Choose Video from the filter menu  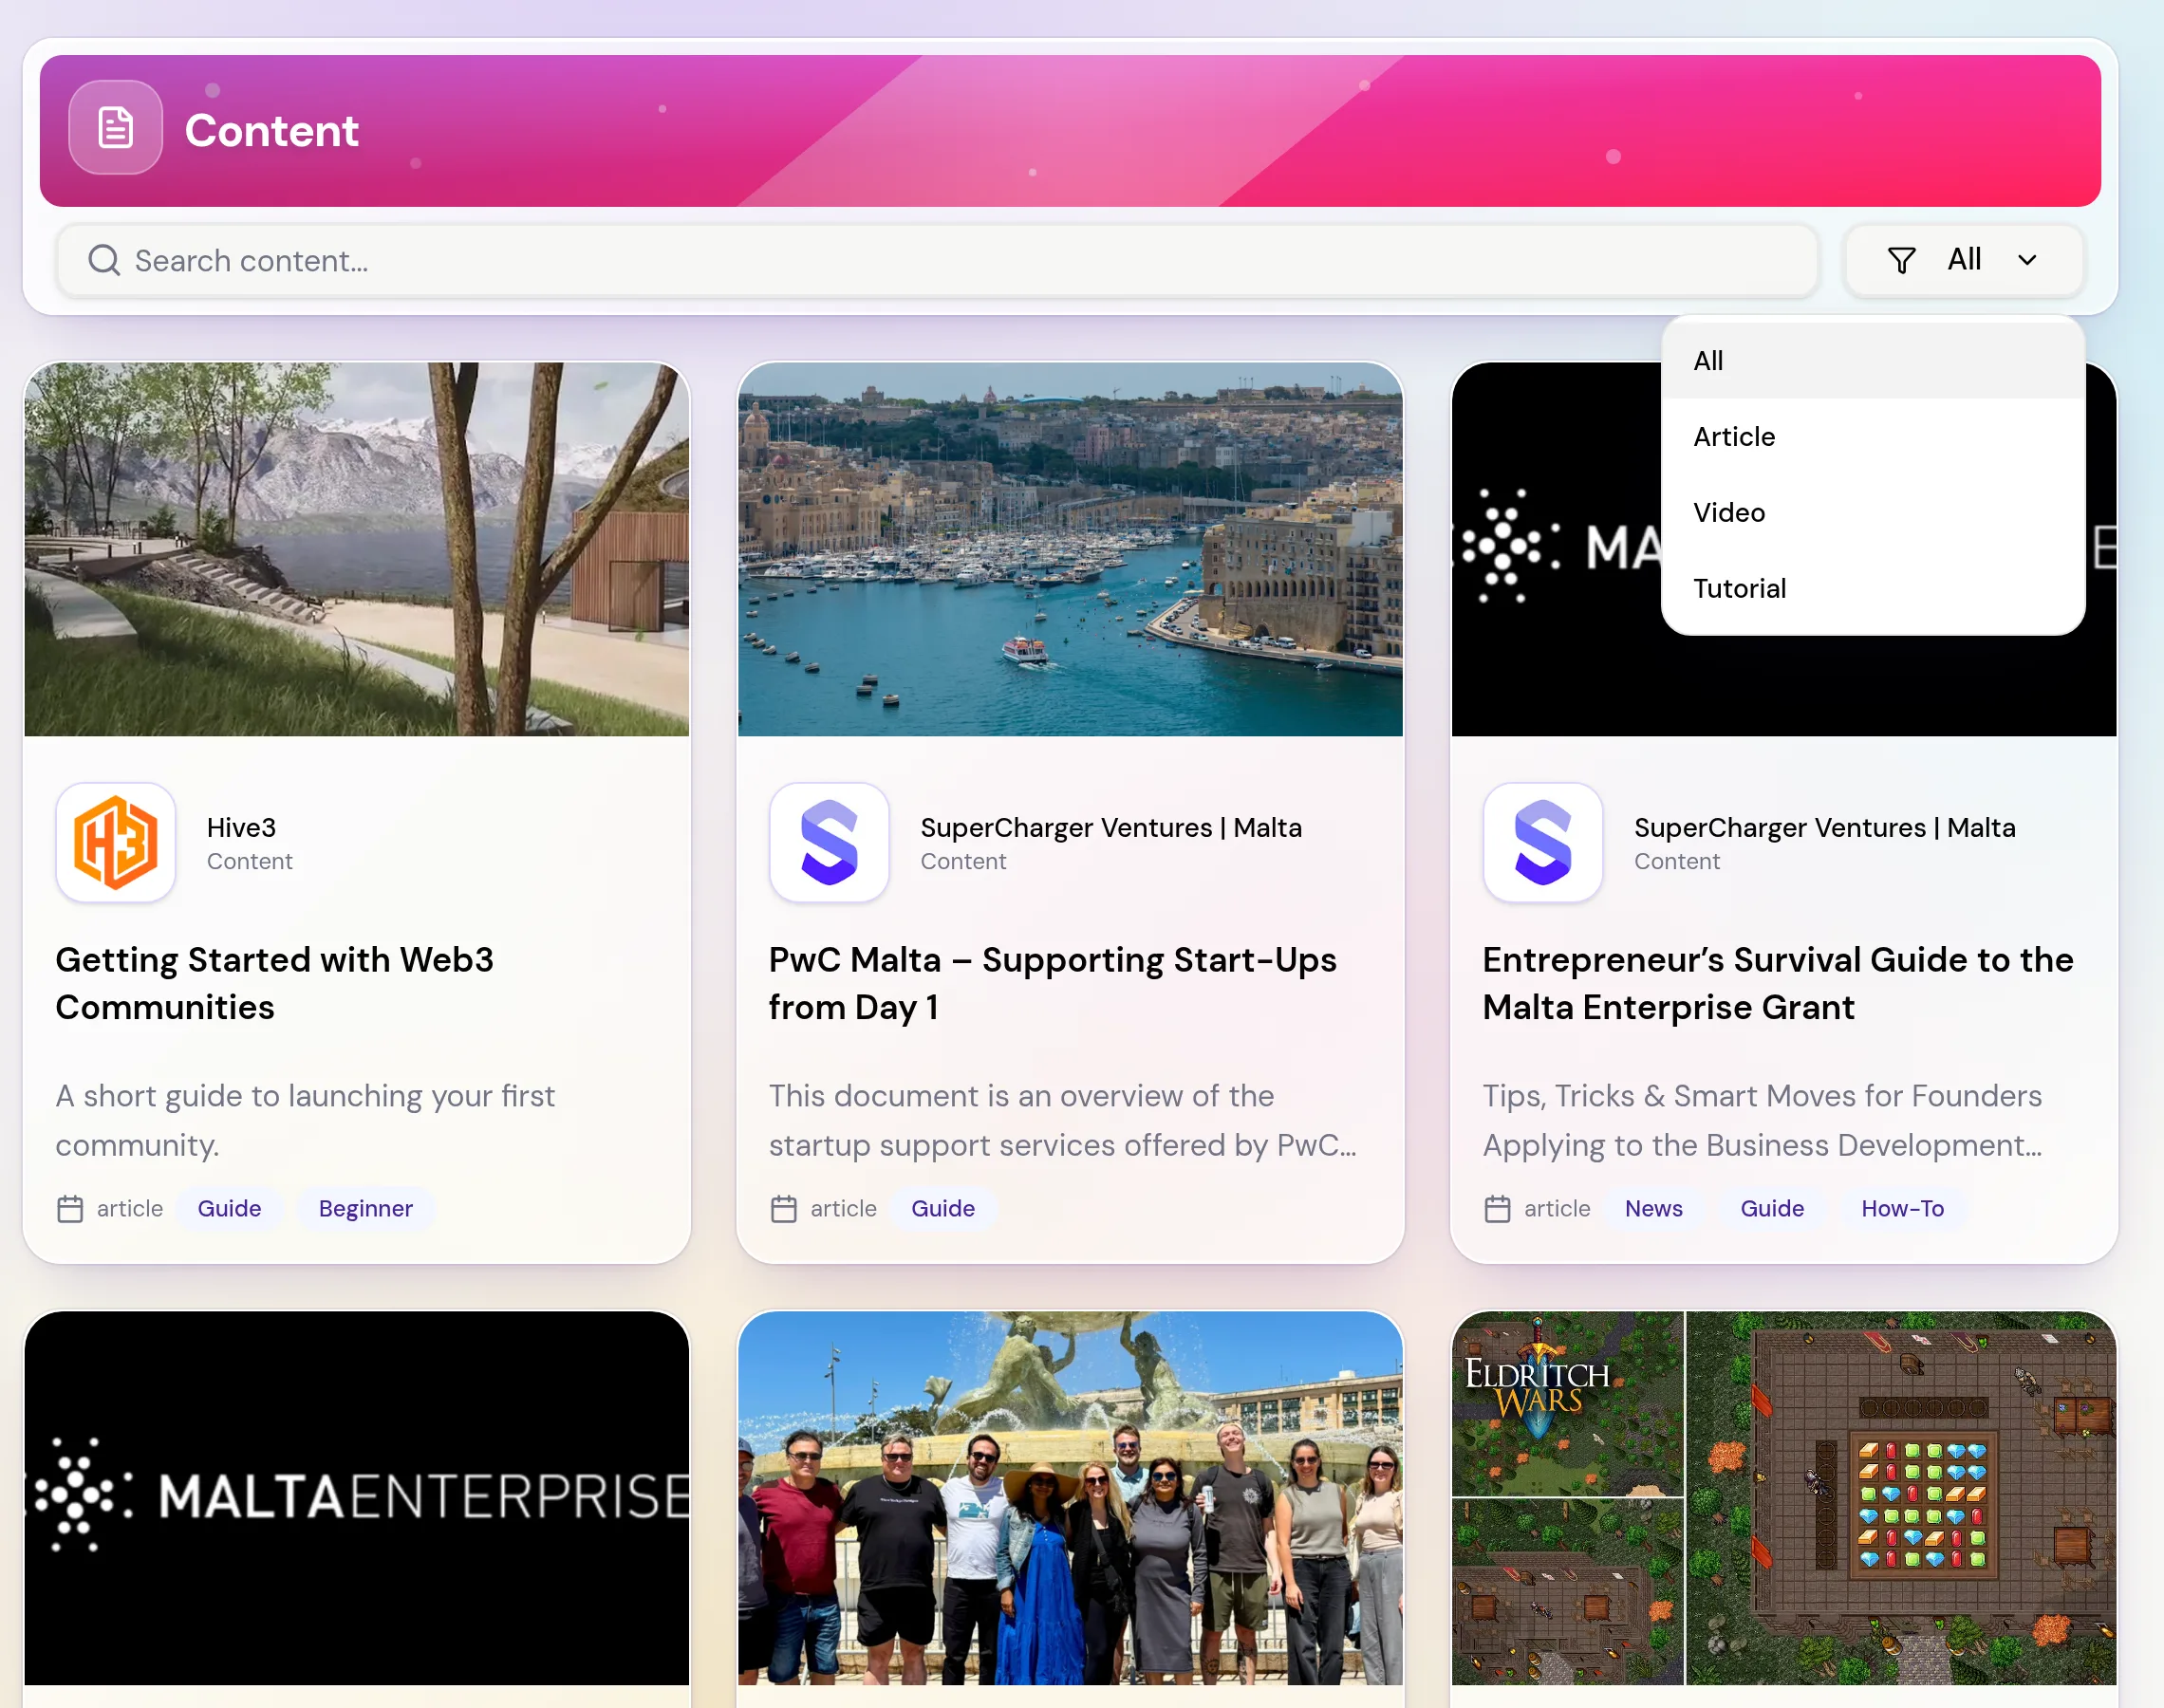[1872, 513]
